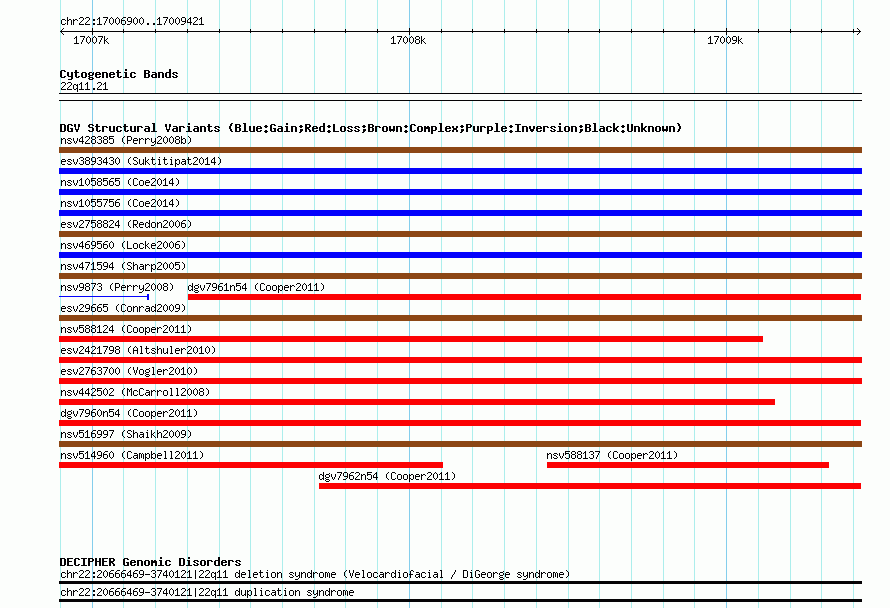Image resolution: width=890 pixels, height=608 pixels.
Task: Select the 22q11.21 band label
Action: (84, 86)
